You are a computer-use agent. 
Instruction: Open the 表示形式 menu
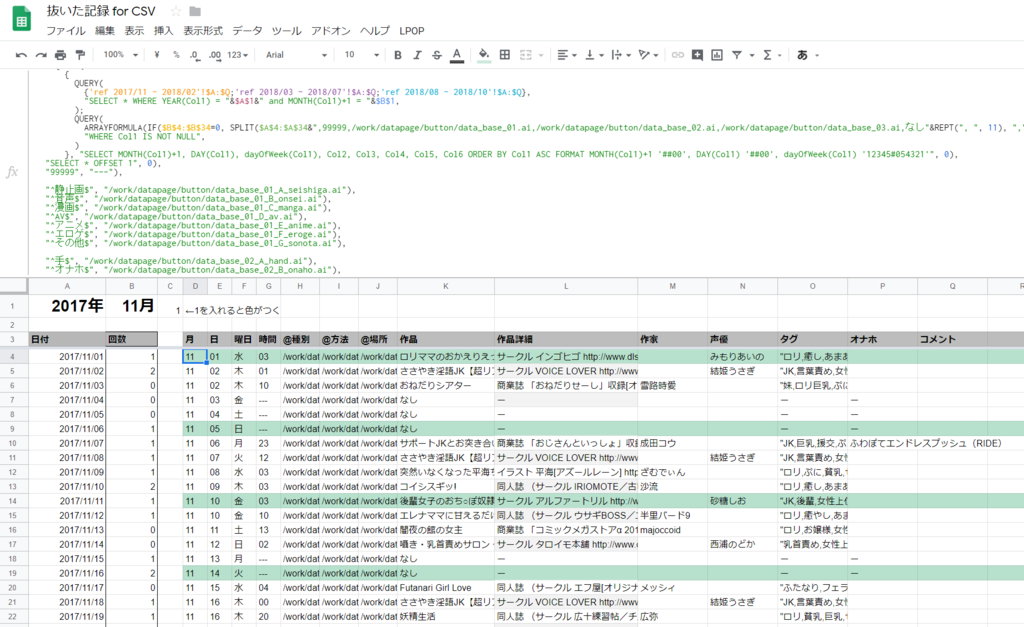click(203, 31)
